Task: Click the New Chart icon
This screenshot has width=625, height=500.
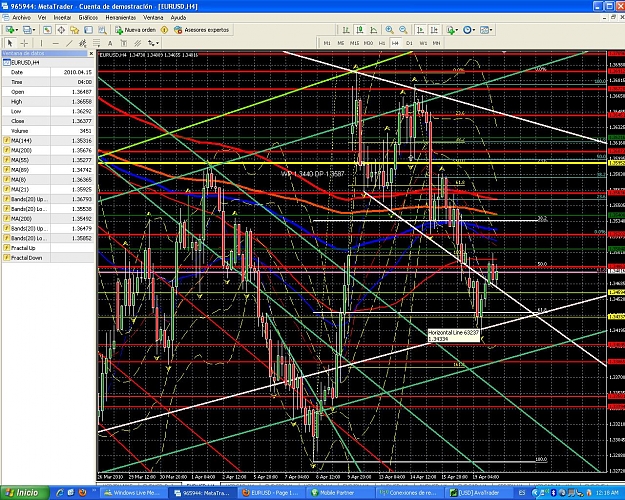Action: 10,30
